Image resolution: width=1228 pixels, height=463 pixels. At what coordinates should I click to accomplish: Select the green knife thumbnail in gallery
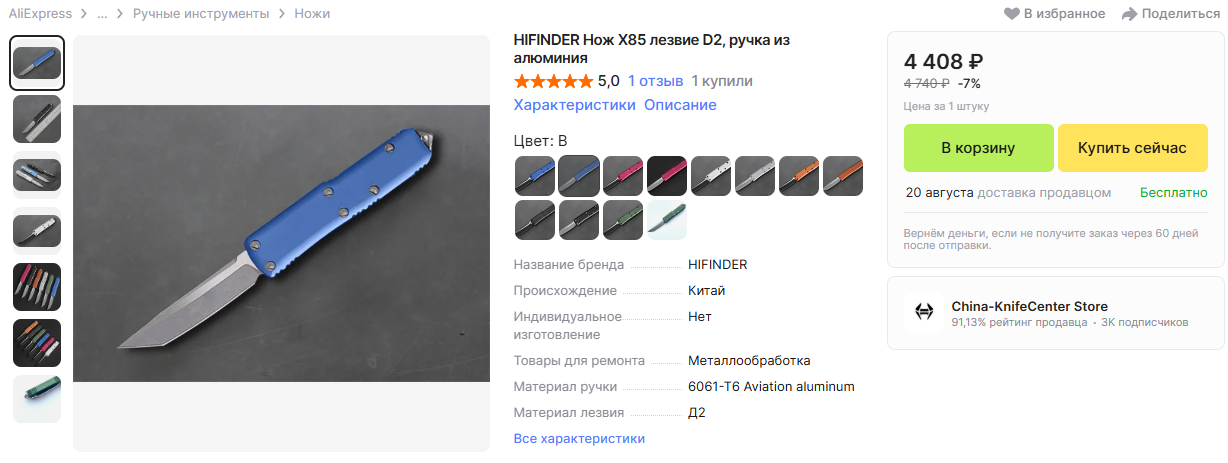[37, 399]
